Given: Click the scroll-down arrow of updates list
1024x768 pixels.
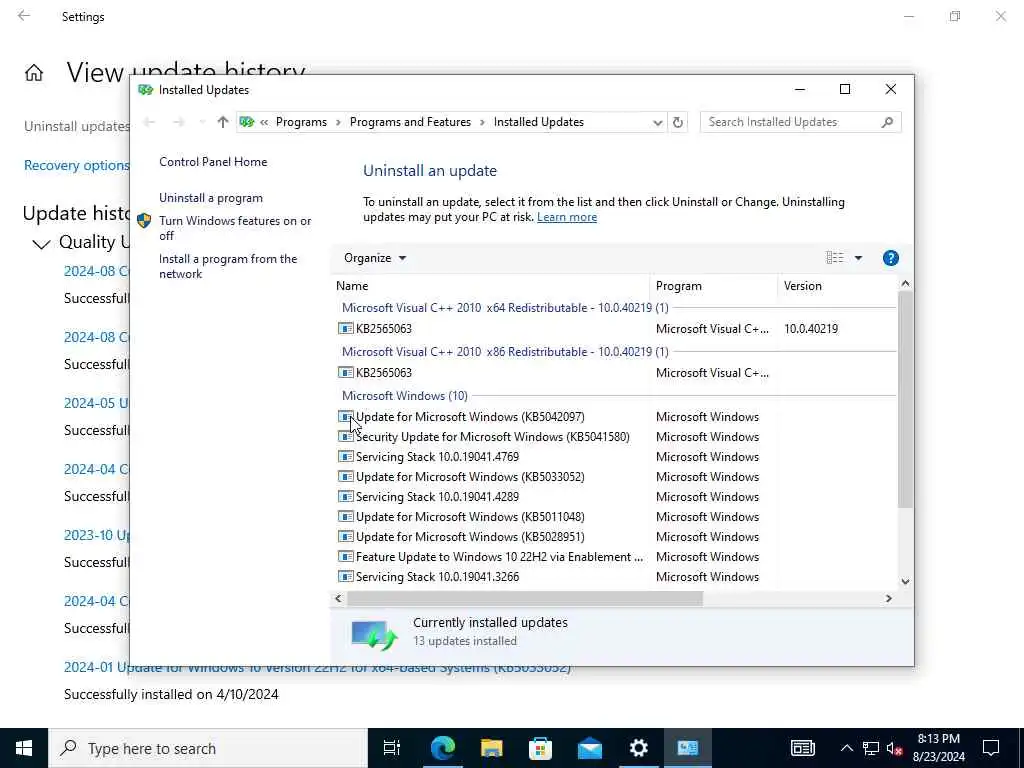Looking at the screenshot, I should [x=905, y=581].
